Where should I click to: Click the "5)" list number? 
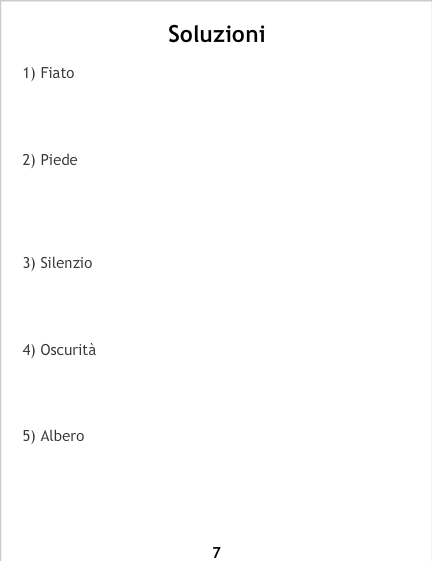pyautogui.click(x=29, y=436)
